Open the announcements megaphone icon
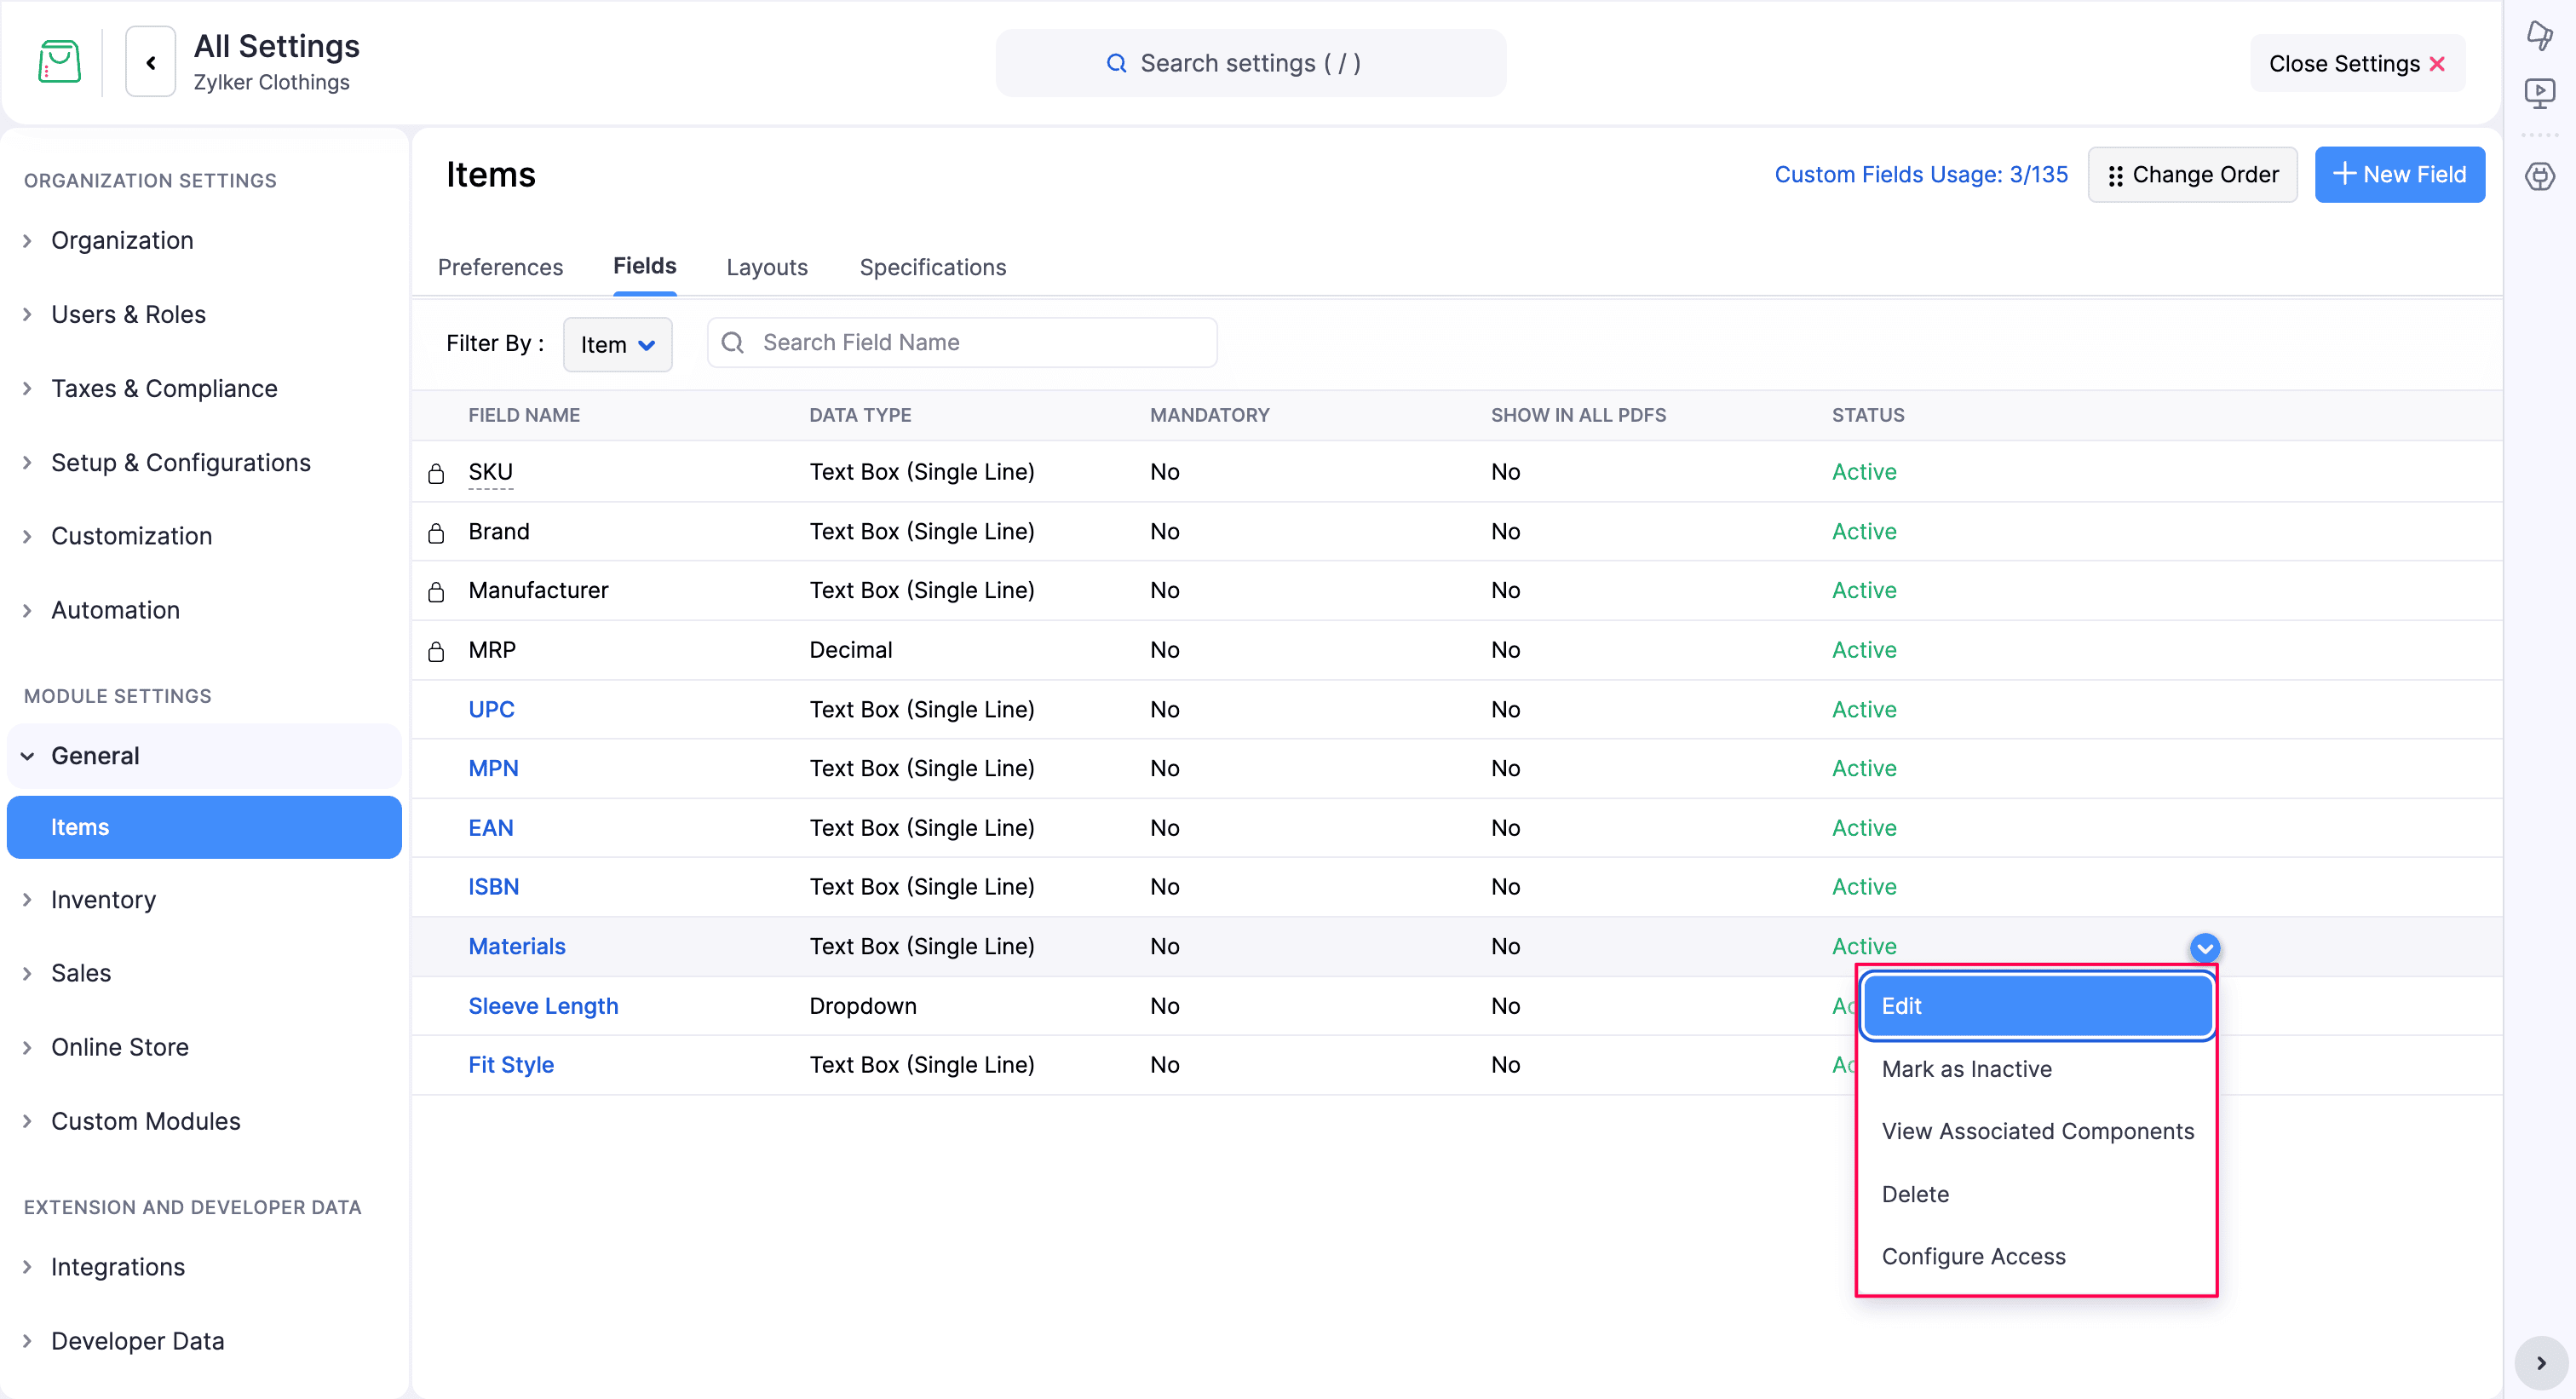The height and width of the screenshot is (1399, 2576). tap(2539, 35)
